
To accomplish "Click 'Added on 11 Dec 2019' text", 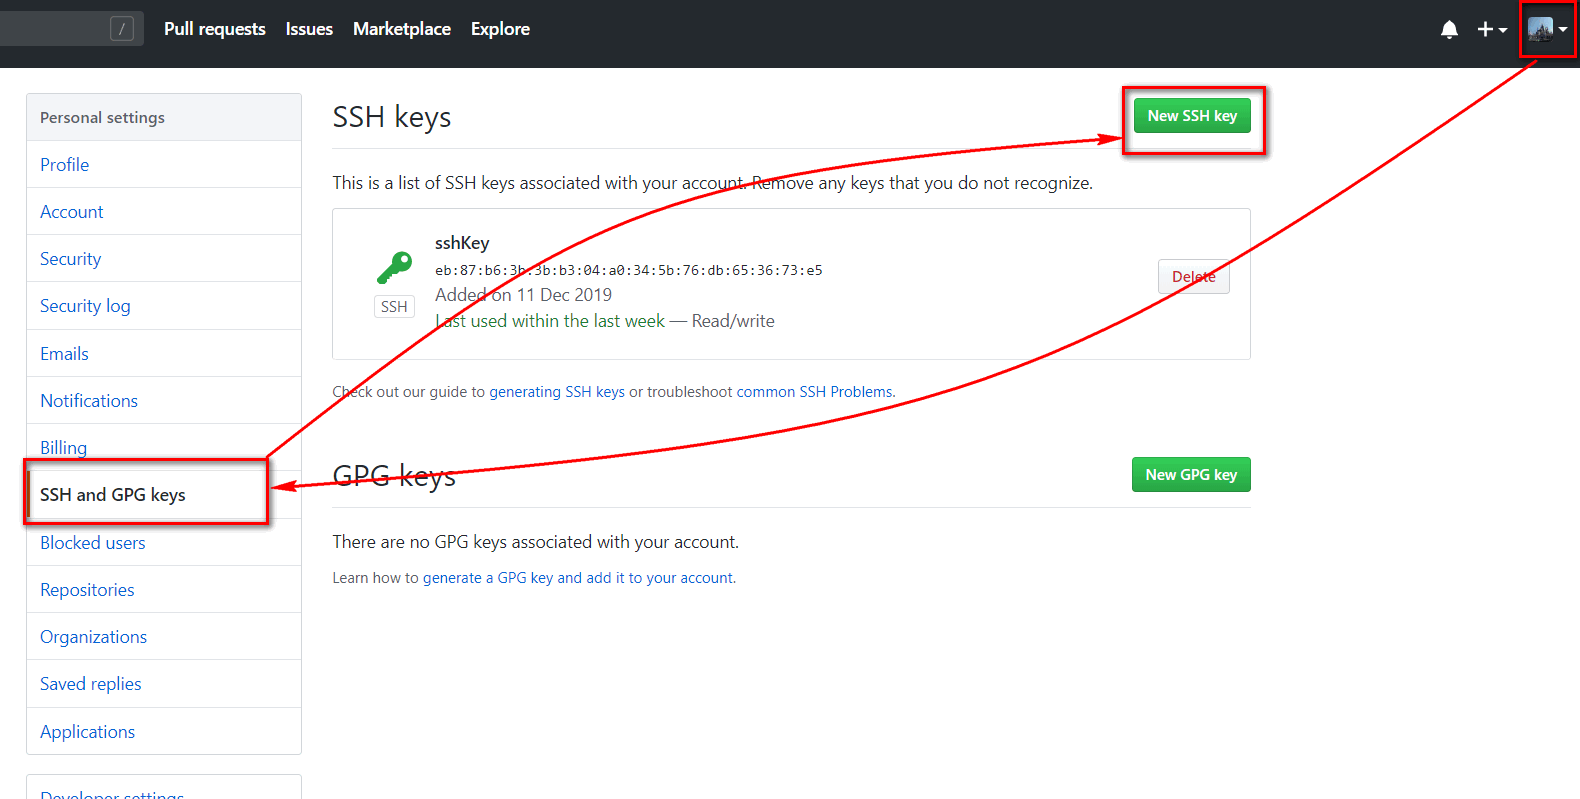I will point(523,295).
